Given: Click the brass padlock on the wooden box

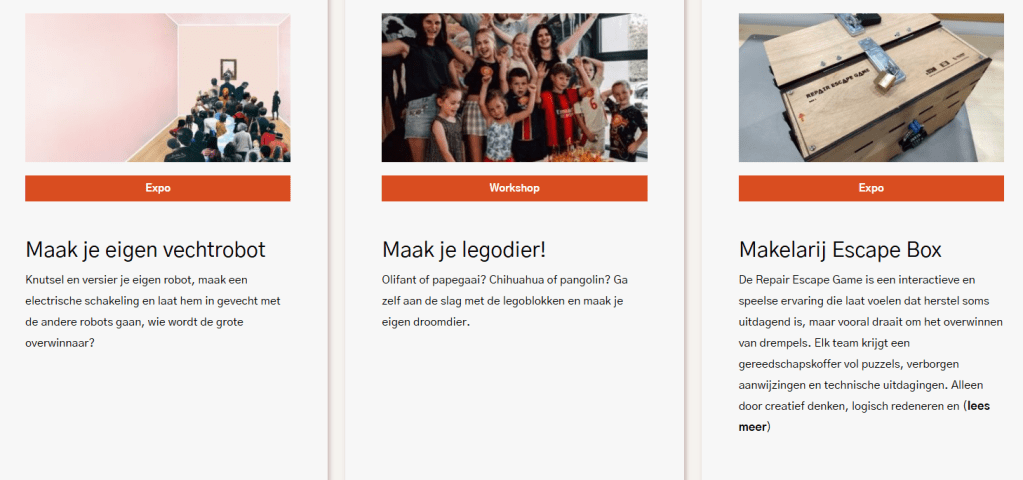Looking at the screenshot, I should coord(887,82).
